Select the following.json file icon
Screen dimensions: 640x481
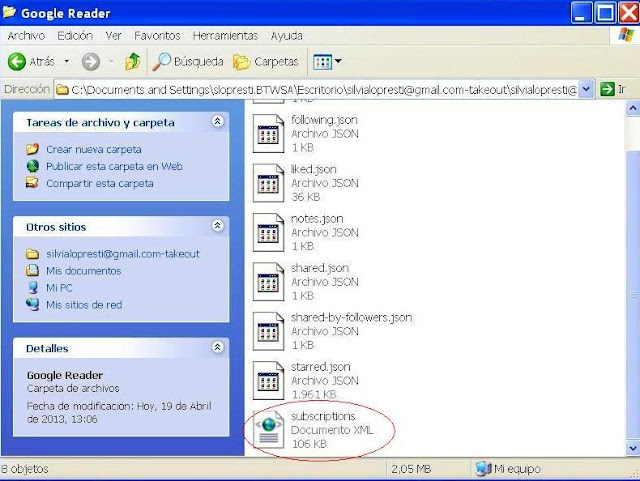point(268,134)
